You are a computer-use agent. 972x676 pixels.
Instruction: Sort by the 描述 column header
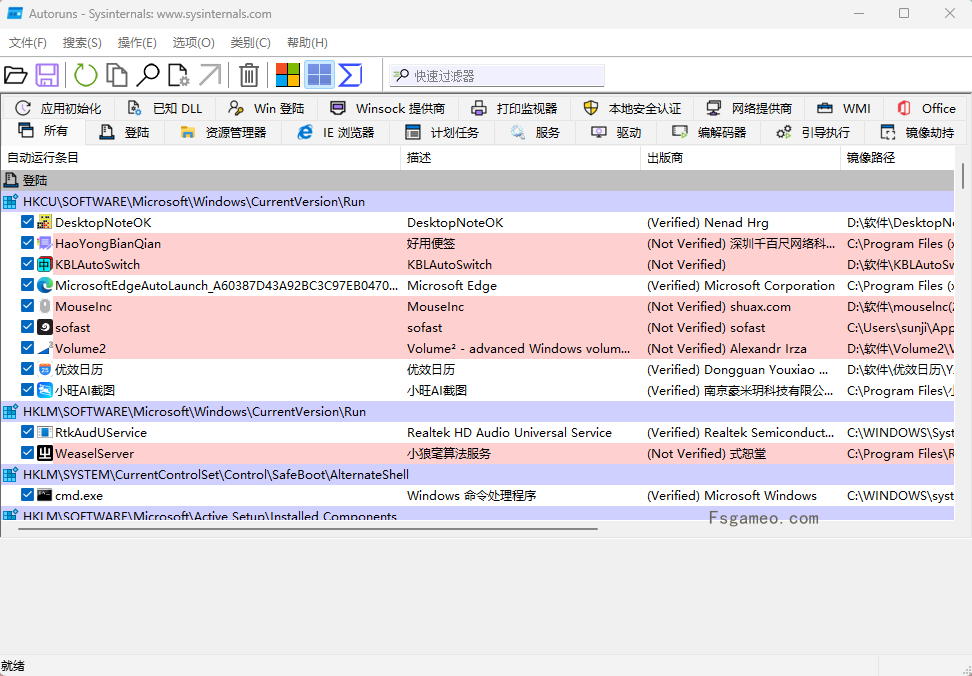point(521,157)
